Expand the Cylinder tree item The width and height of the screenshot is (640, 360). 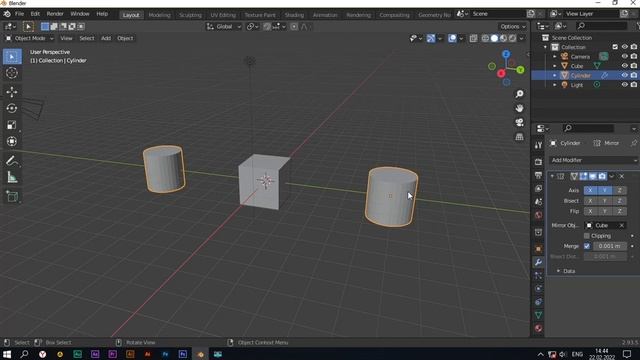555,76
